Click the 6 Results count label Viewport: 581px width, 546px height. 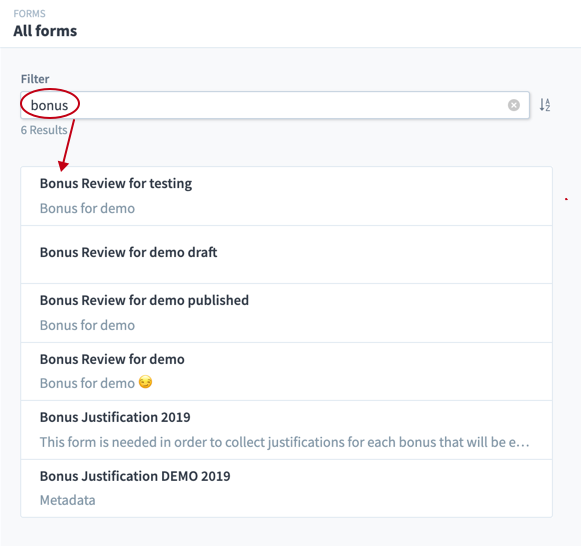point(44,130)
